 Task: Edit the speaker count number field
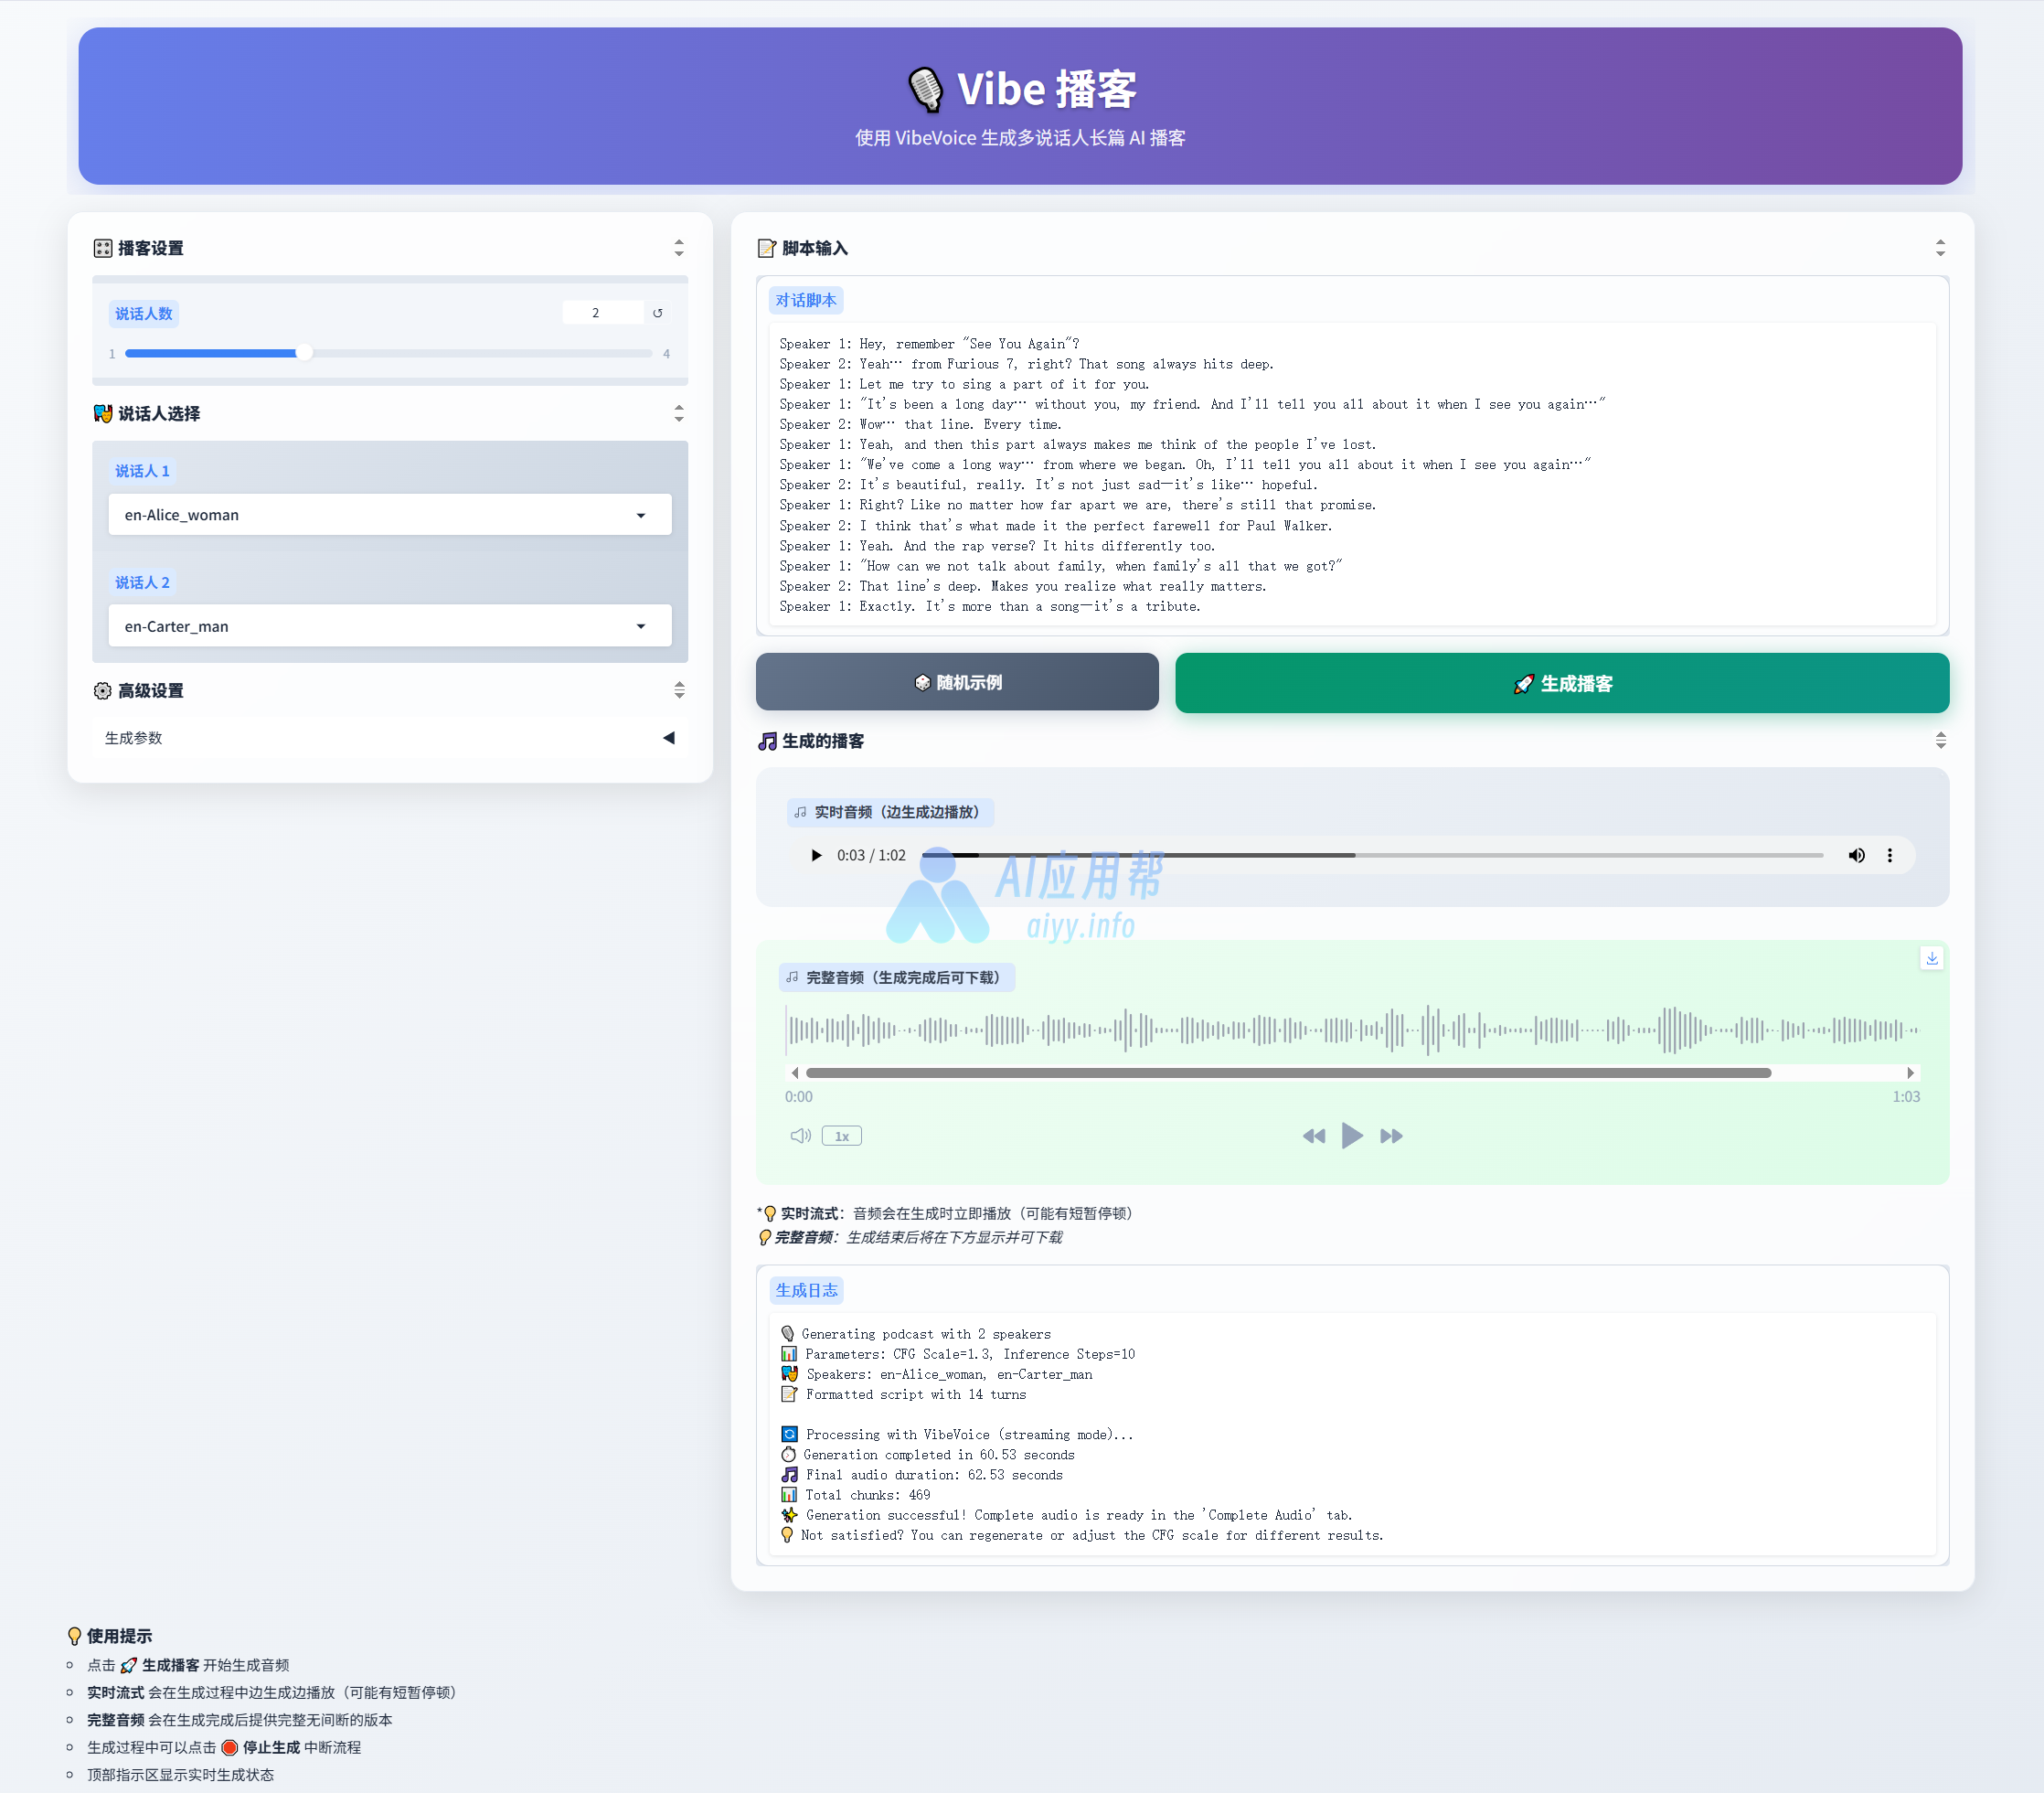tap(603, 313)
